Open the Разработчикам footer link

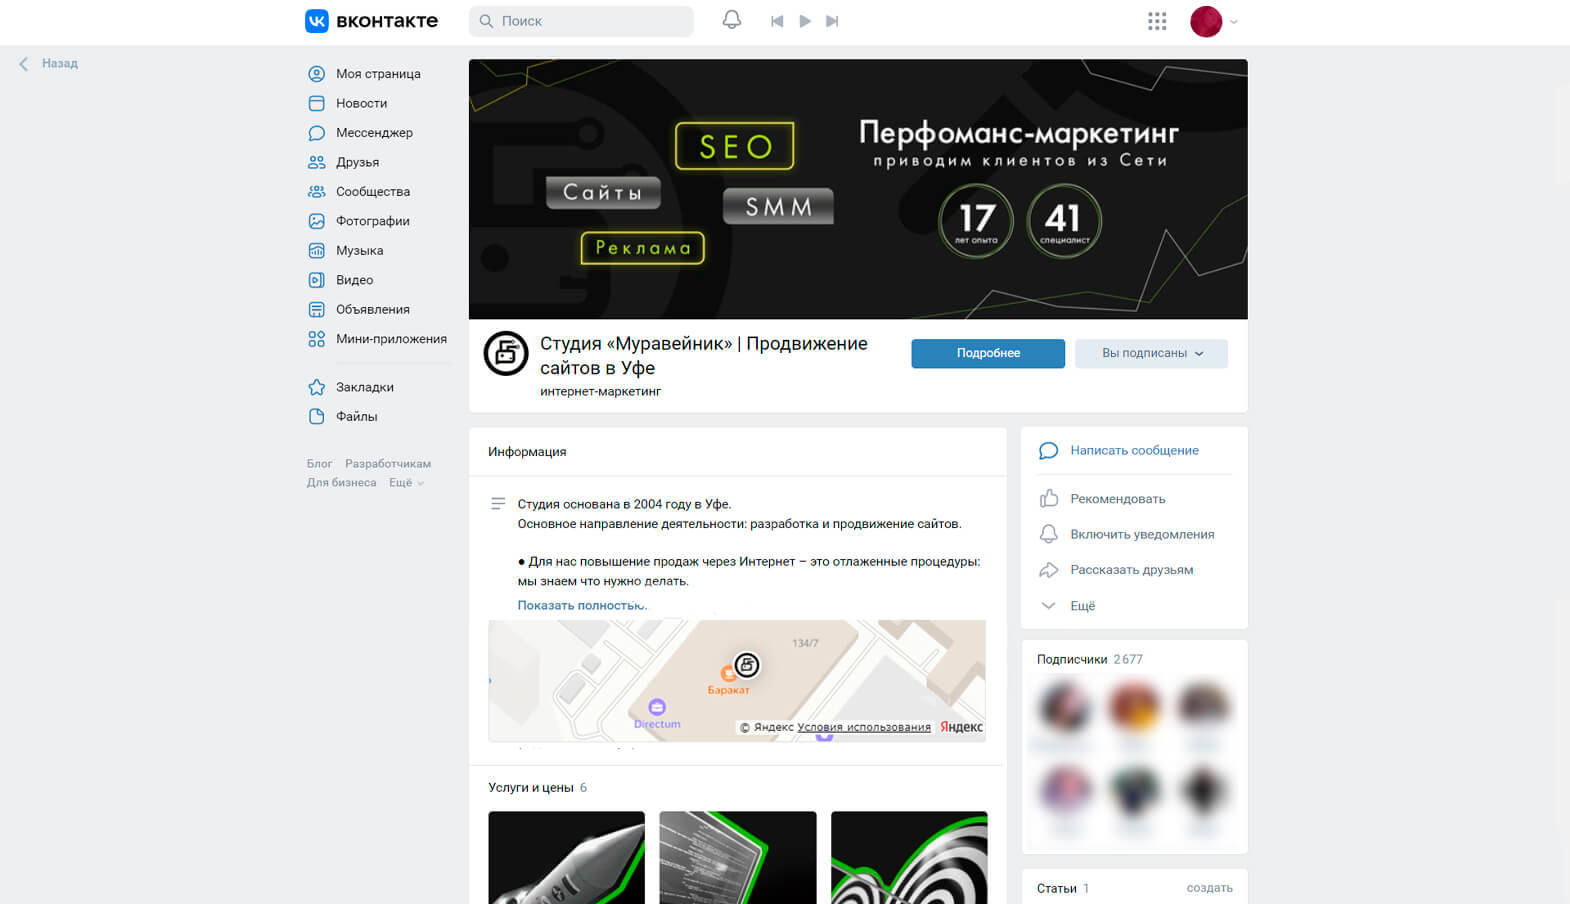click(x=388, y=464)
